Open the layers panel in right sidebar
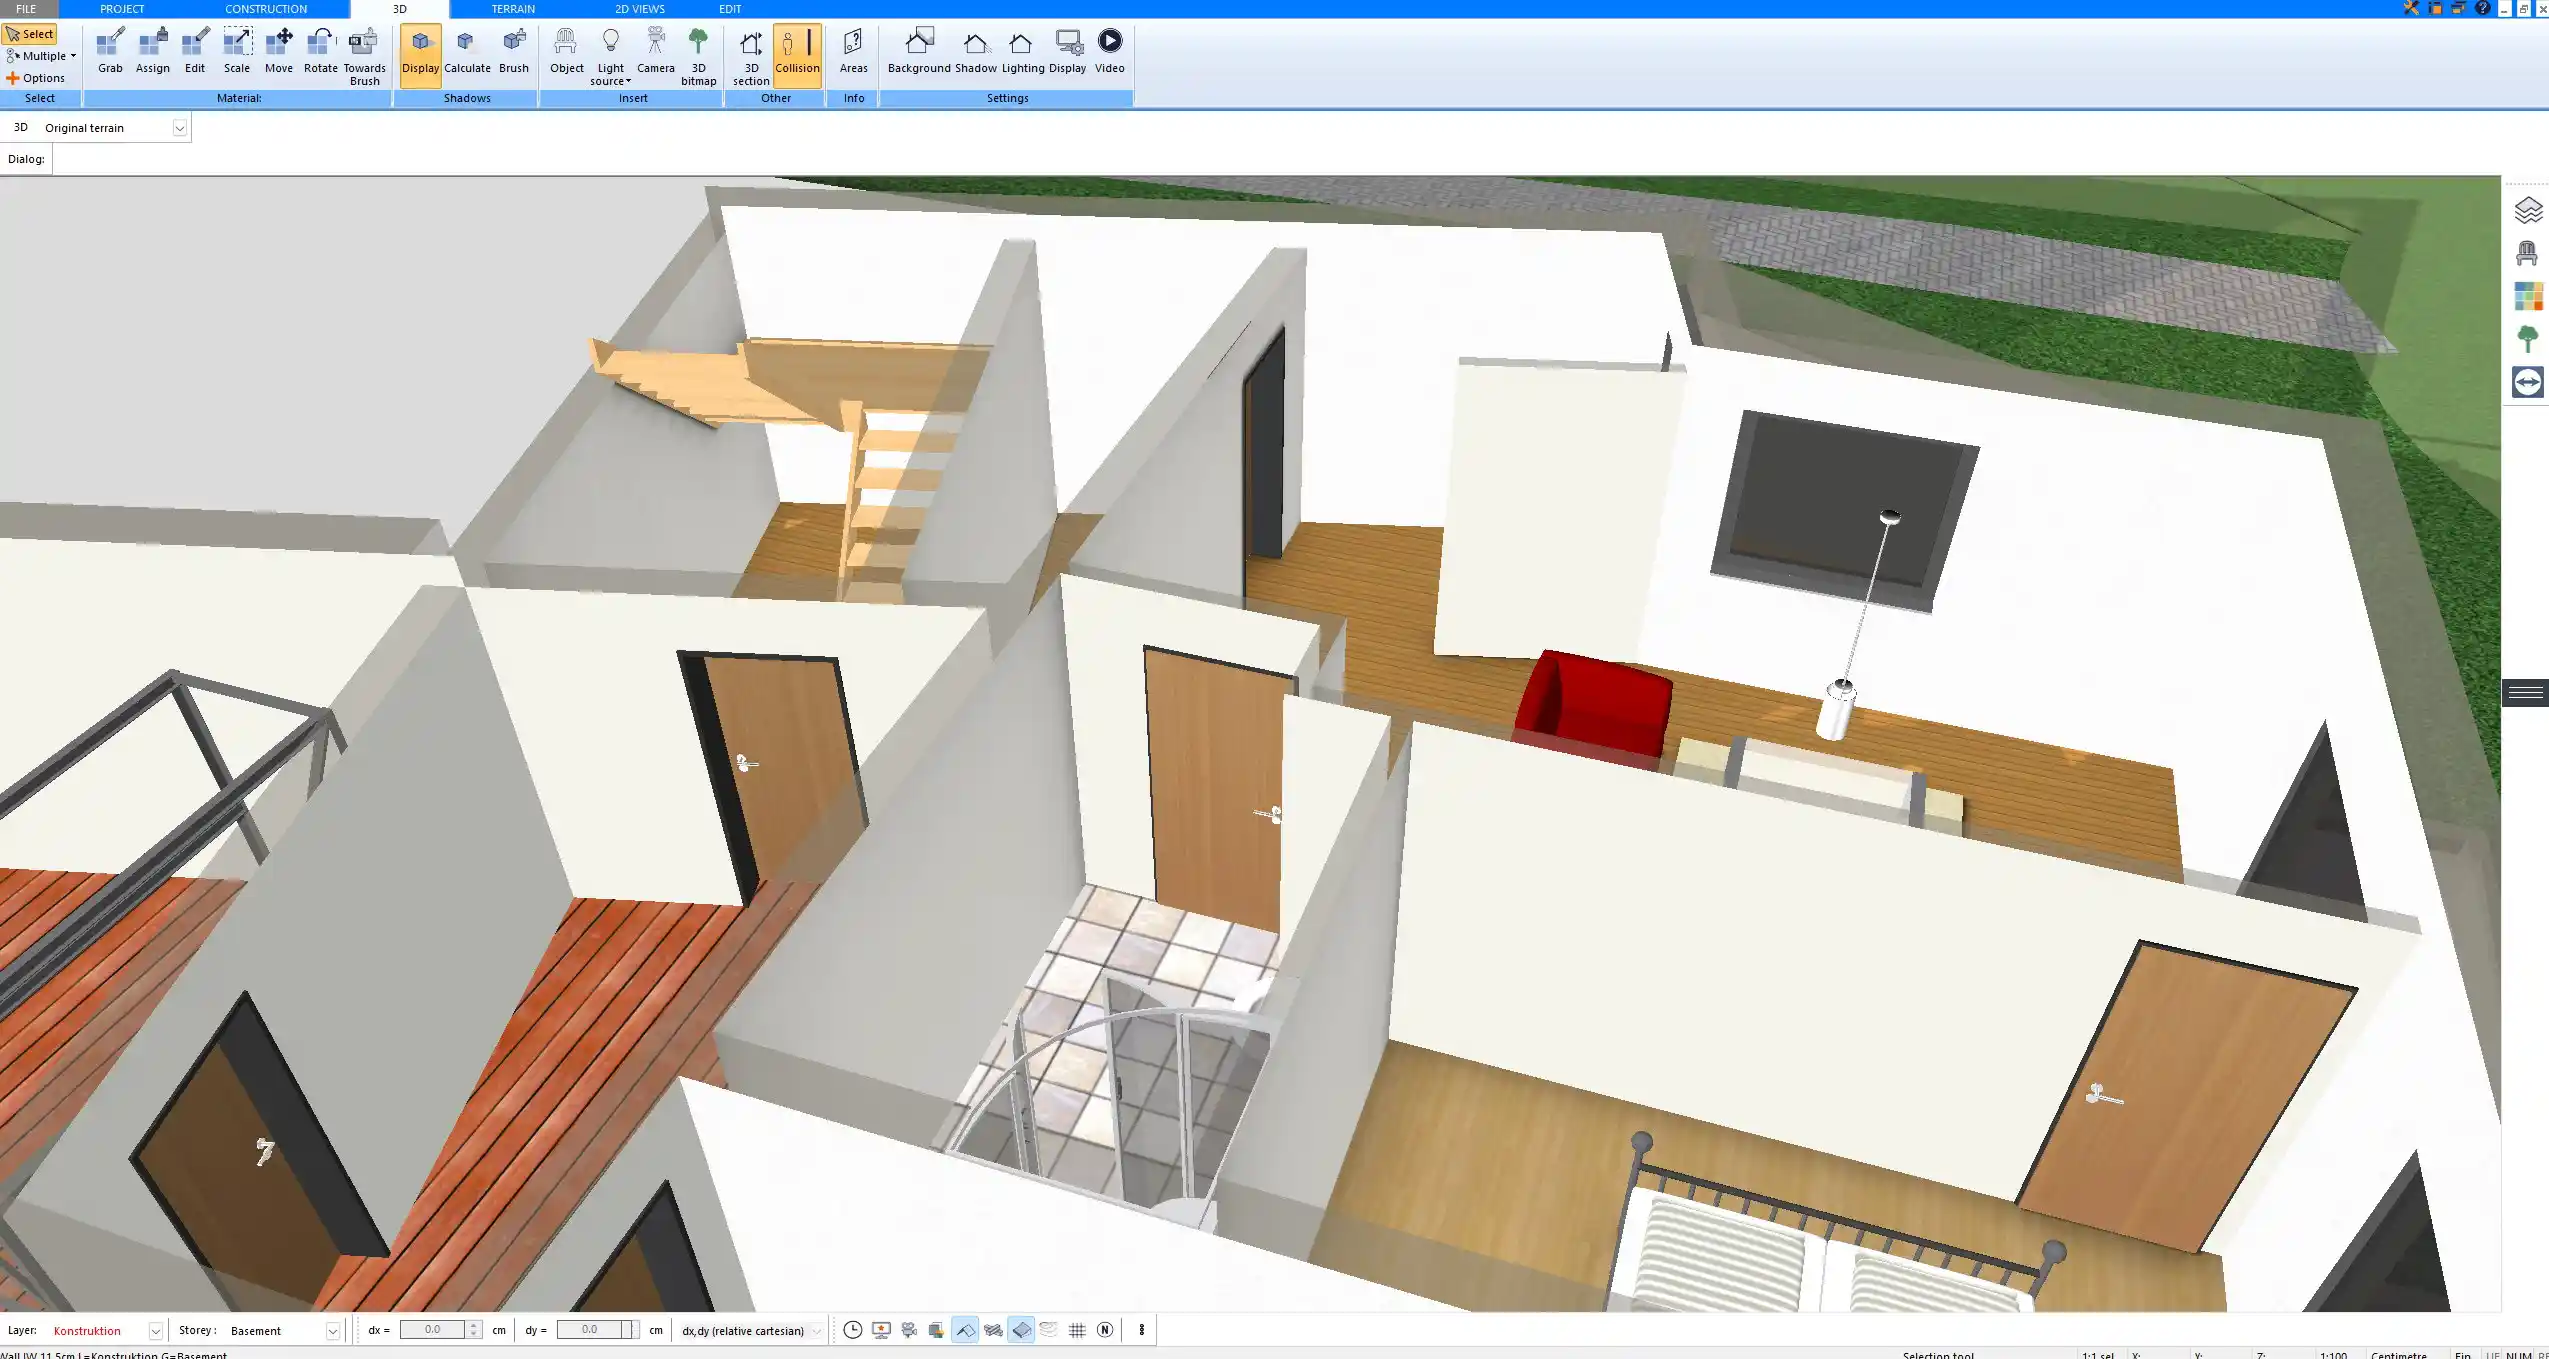This screenshot has height=1359, width=2549. pyautogui.click(x=2527, y=211)
